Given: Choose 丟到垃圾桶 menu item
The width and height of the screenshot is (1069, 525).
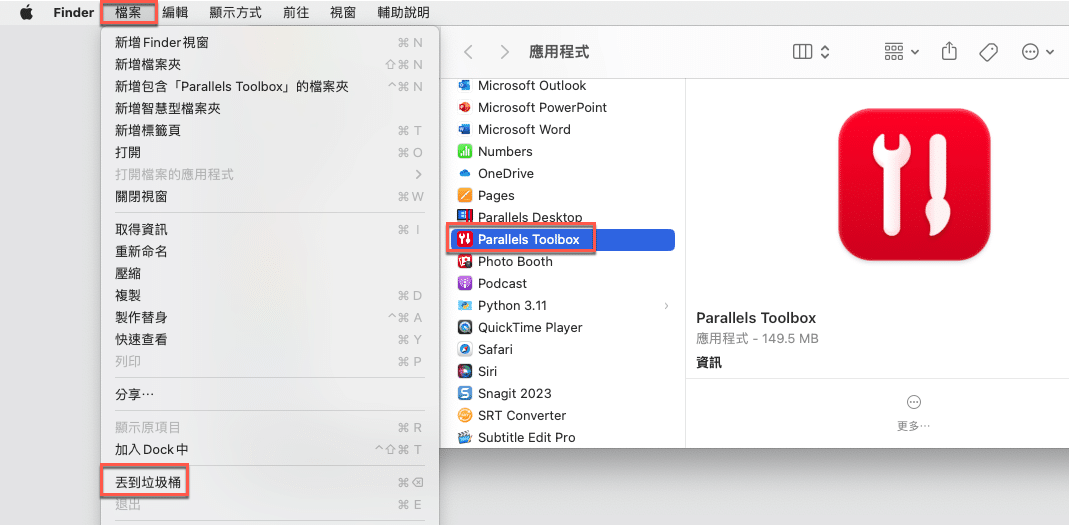Looking at the screenshot, I should click(x=269, y=483).
